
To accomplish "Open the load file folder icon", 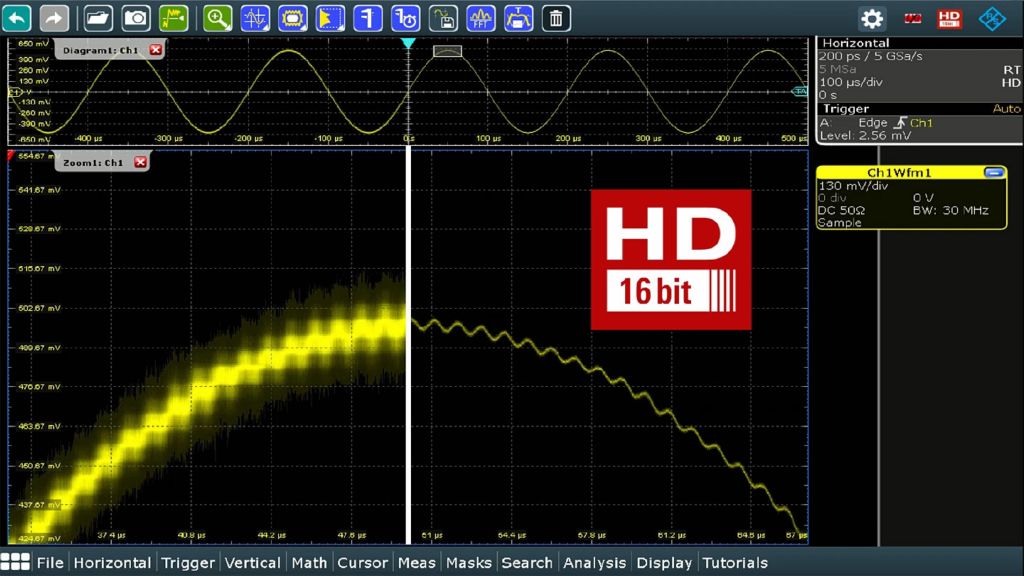I will 98,17.
